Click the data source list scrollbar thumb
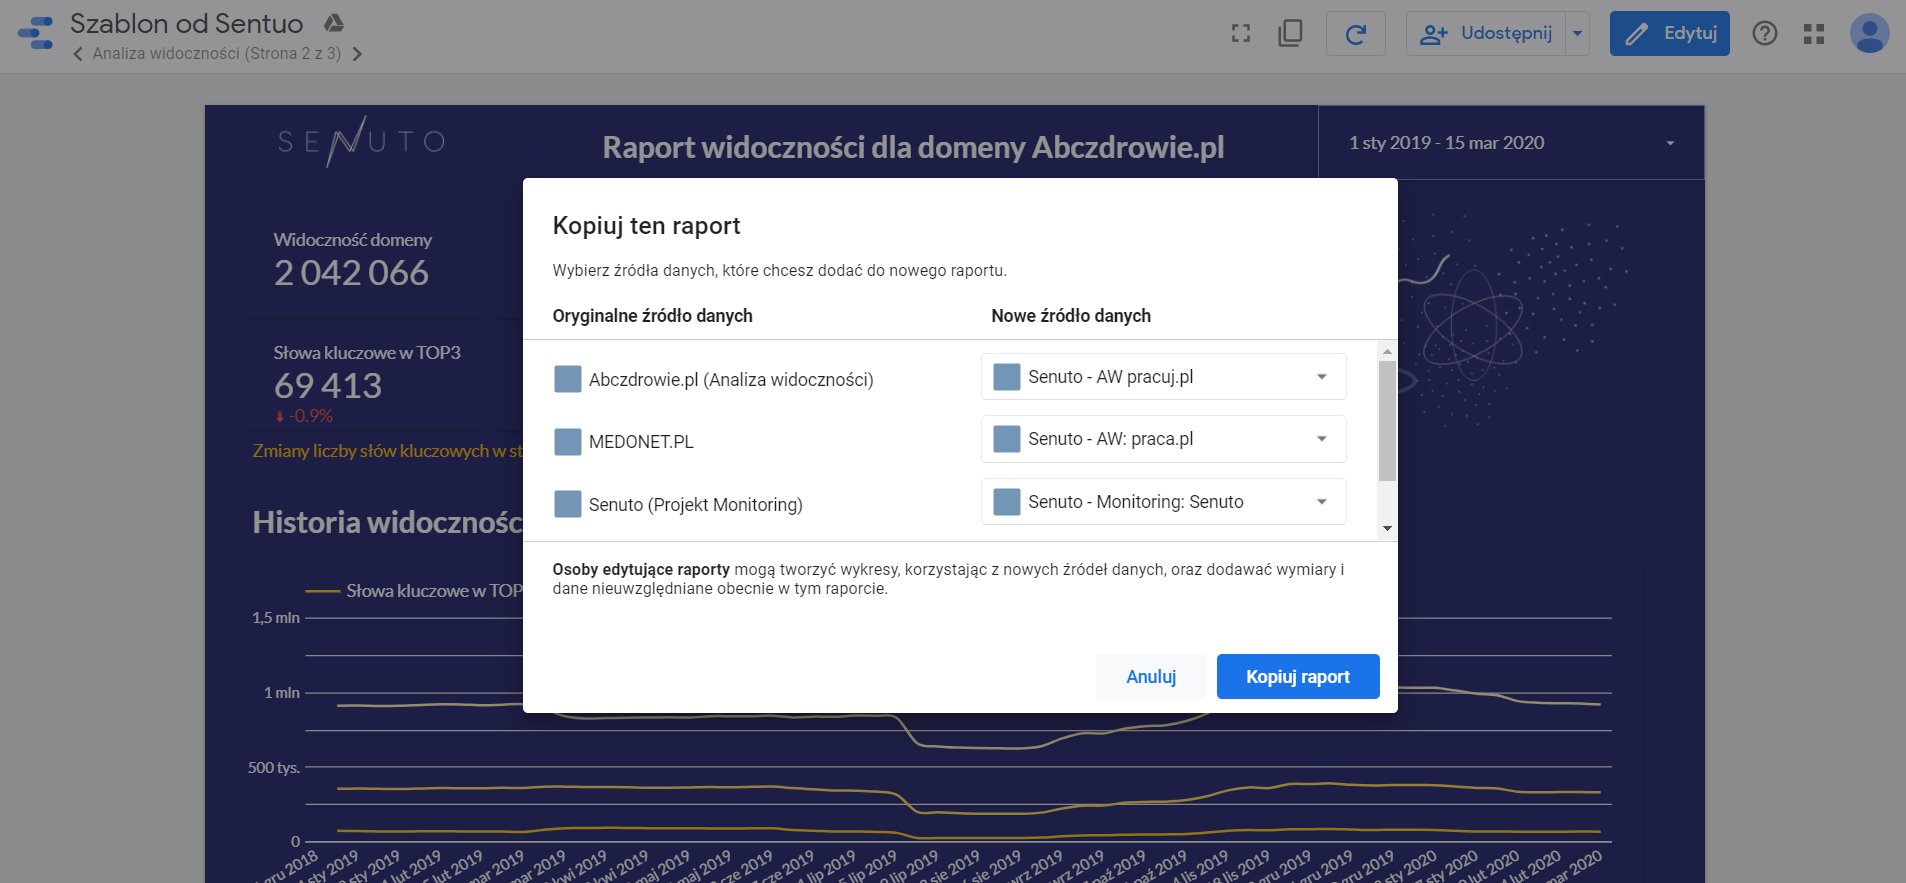Viewport: 1906px width, 883px height. [1387, 421]
